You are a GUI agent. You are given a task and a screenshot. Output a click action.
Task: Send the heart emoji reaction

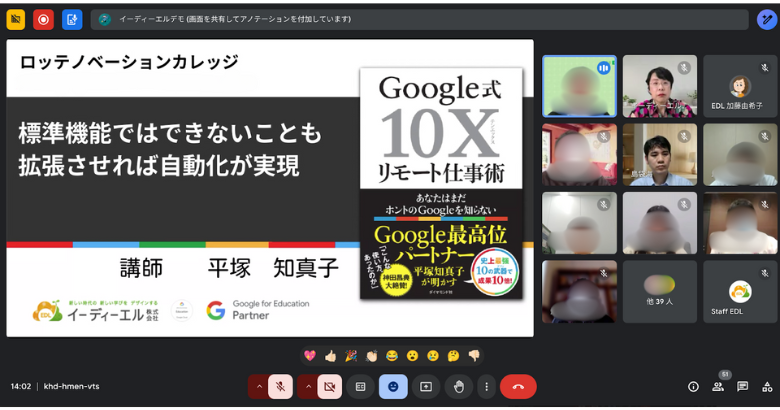(310, 356)
